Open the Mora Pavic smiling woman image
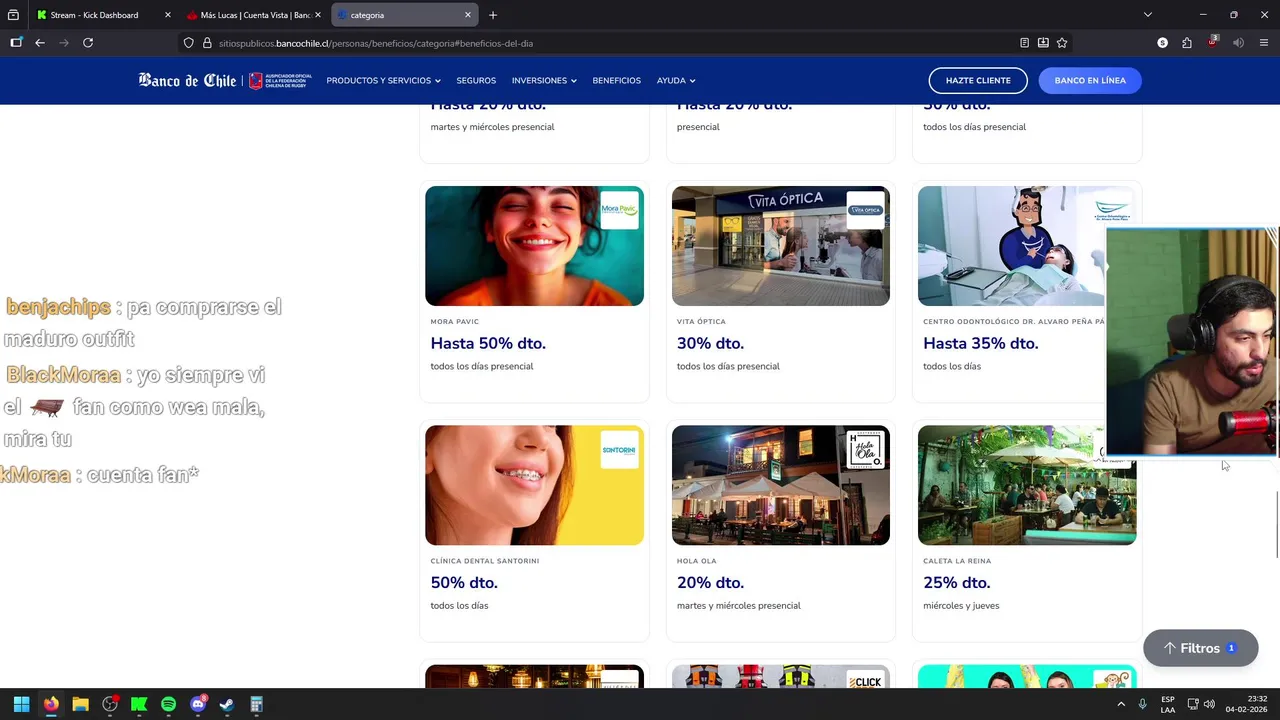The image size is (1280, 720). (x=534, y=246)
